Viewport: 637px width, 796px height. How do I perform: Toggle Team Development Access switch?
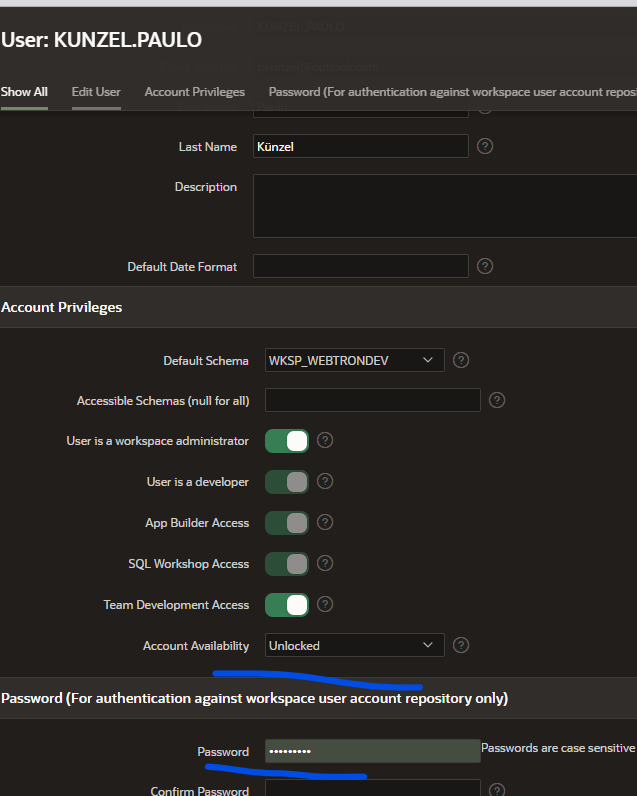coord(286,604)
